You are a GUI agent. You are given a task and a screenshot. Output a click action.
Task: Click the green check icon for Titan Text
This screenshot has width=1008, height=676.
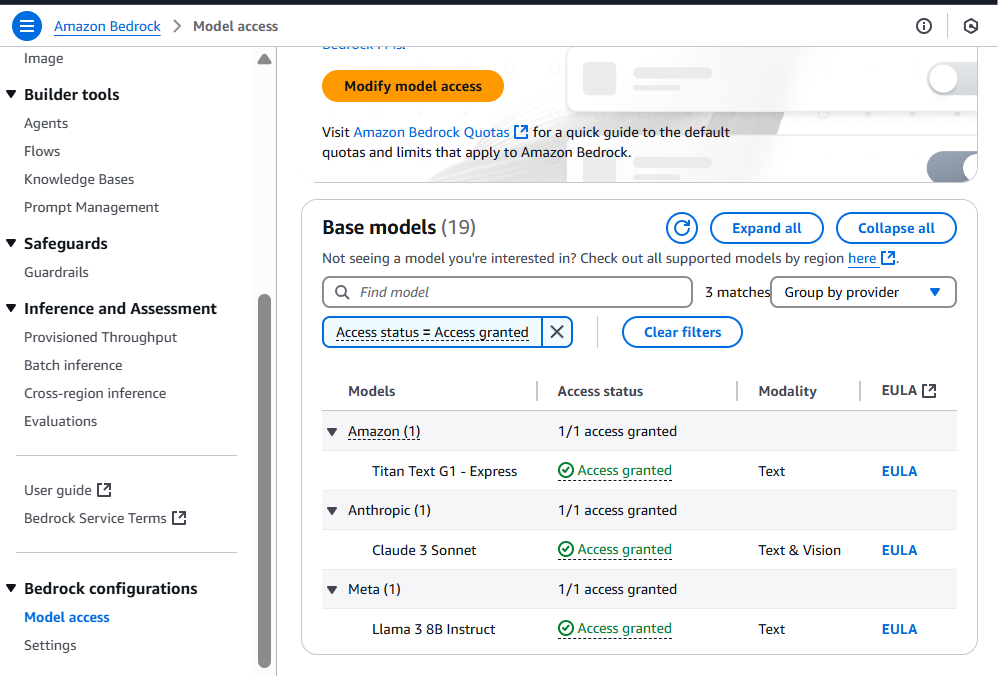click(x=566, y=471)
